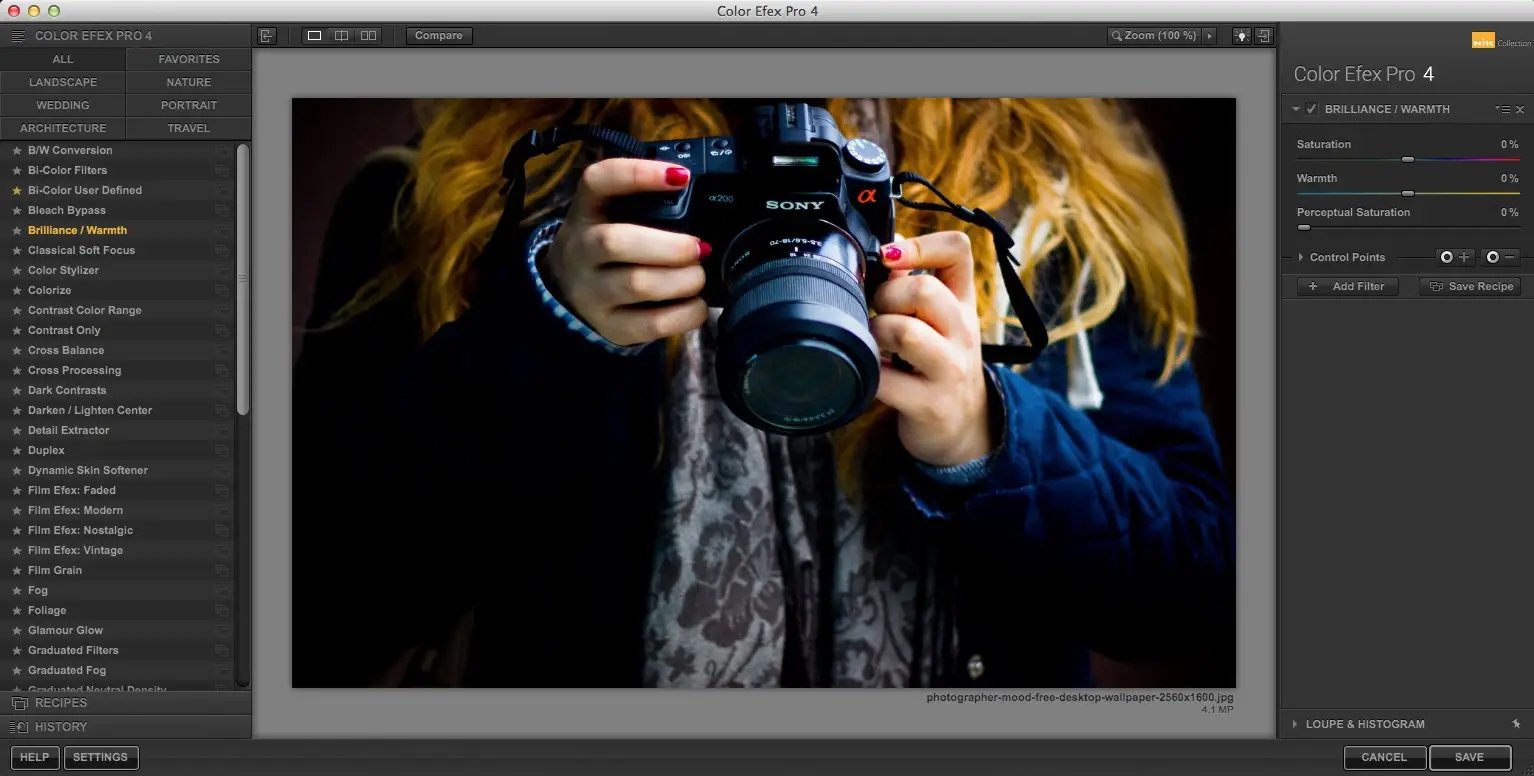Image resolution: width=1534 pixels, height=776 pixels.
Task: Favorite the B/W Conversion filter star
Action: [x=16, y=150]
